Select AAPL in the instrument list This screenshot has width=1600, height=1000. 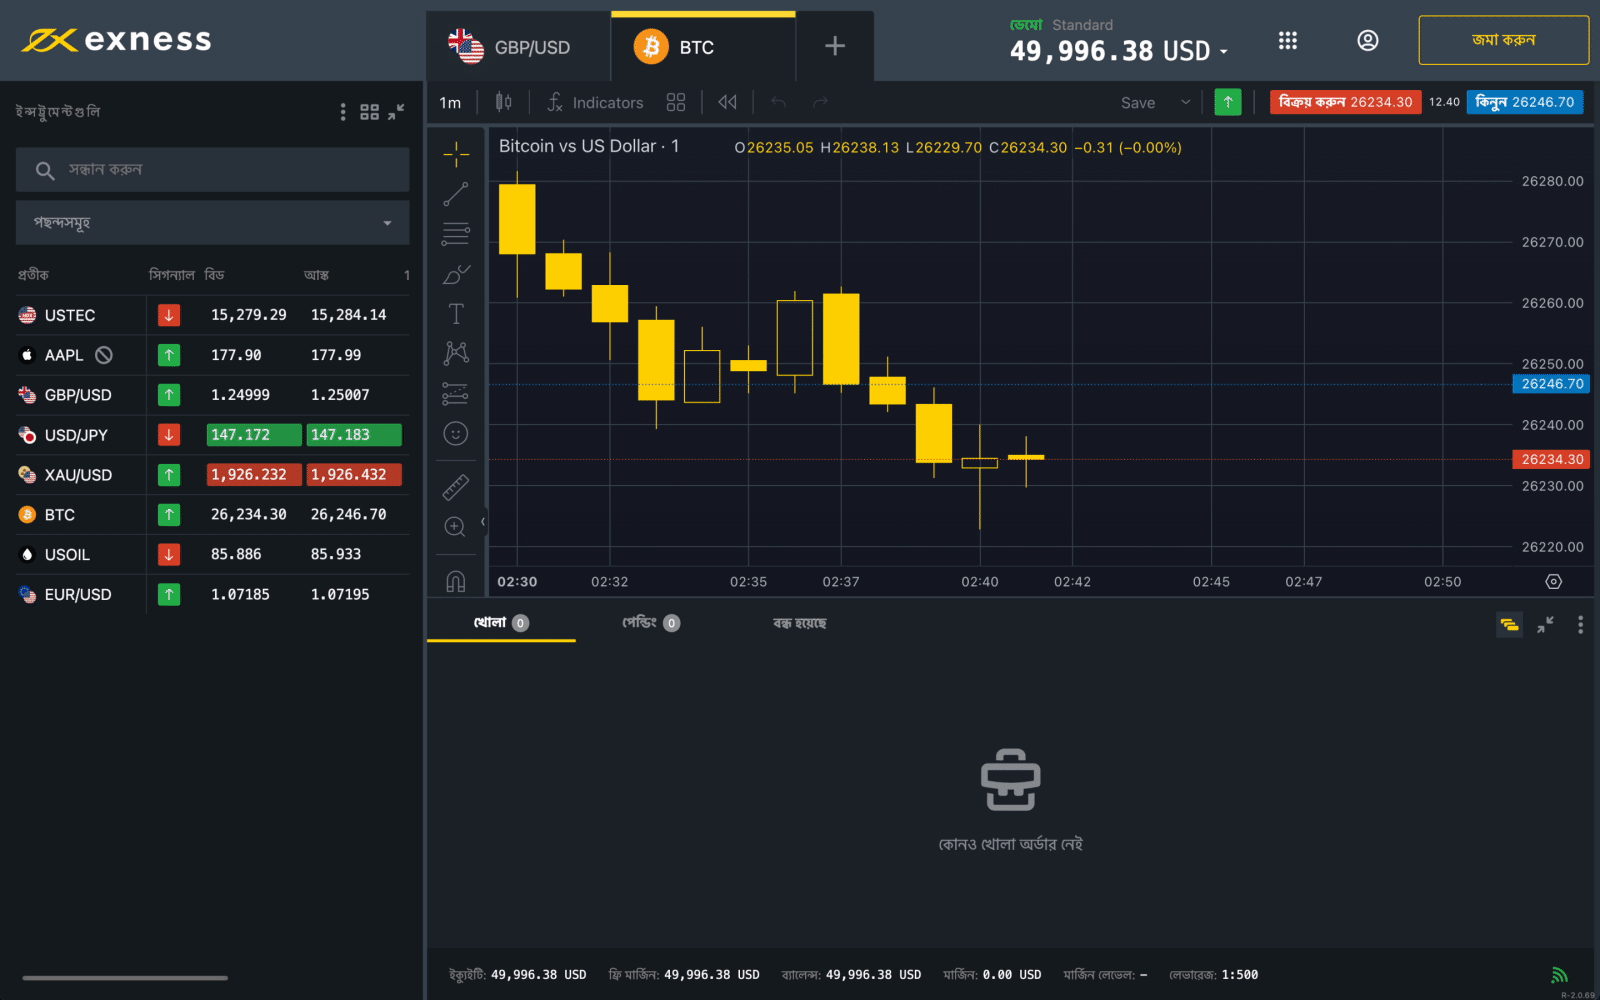tap(212, 355)
